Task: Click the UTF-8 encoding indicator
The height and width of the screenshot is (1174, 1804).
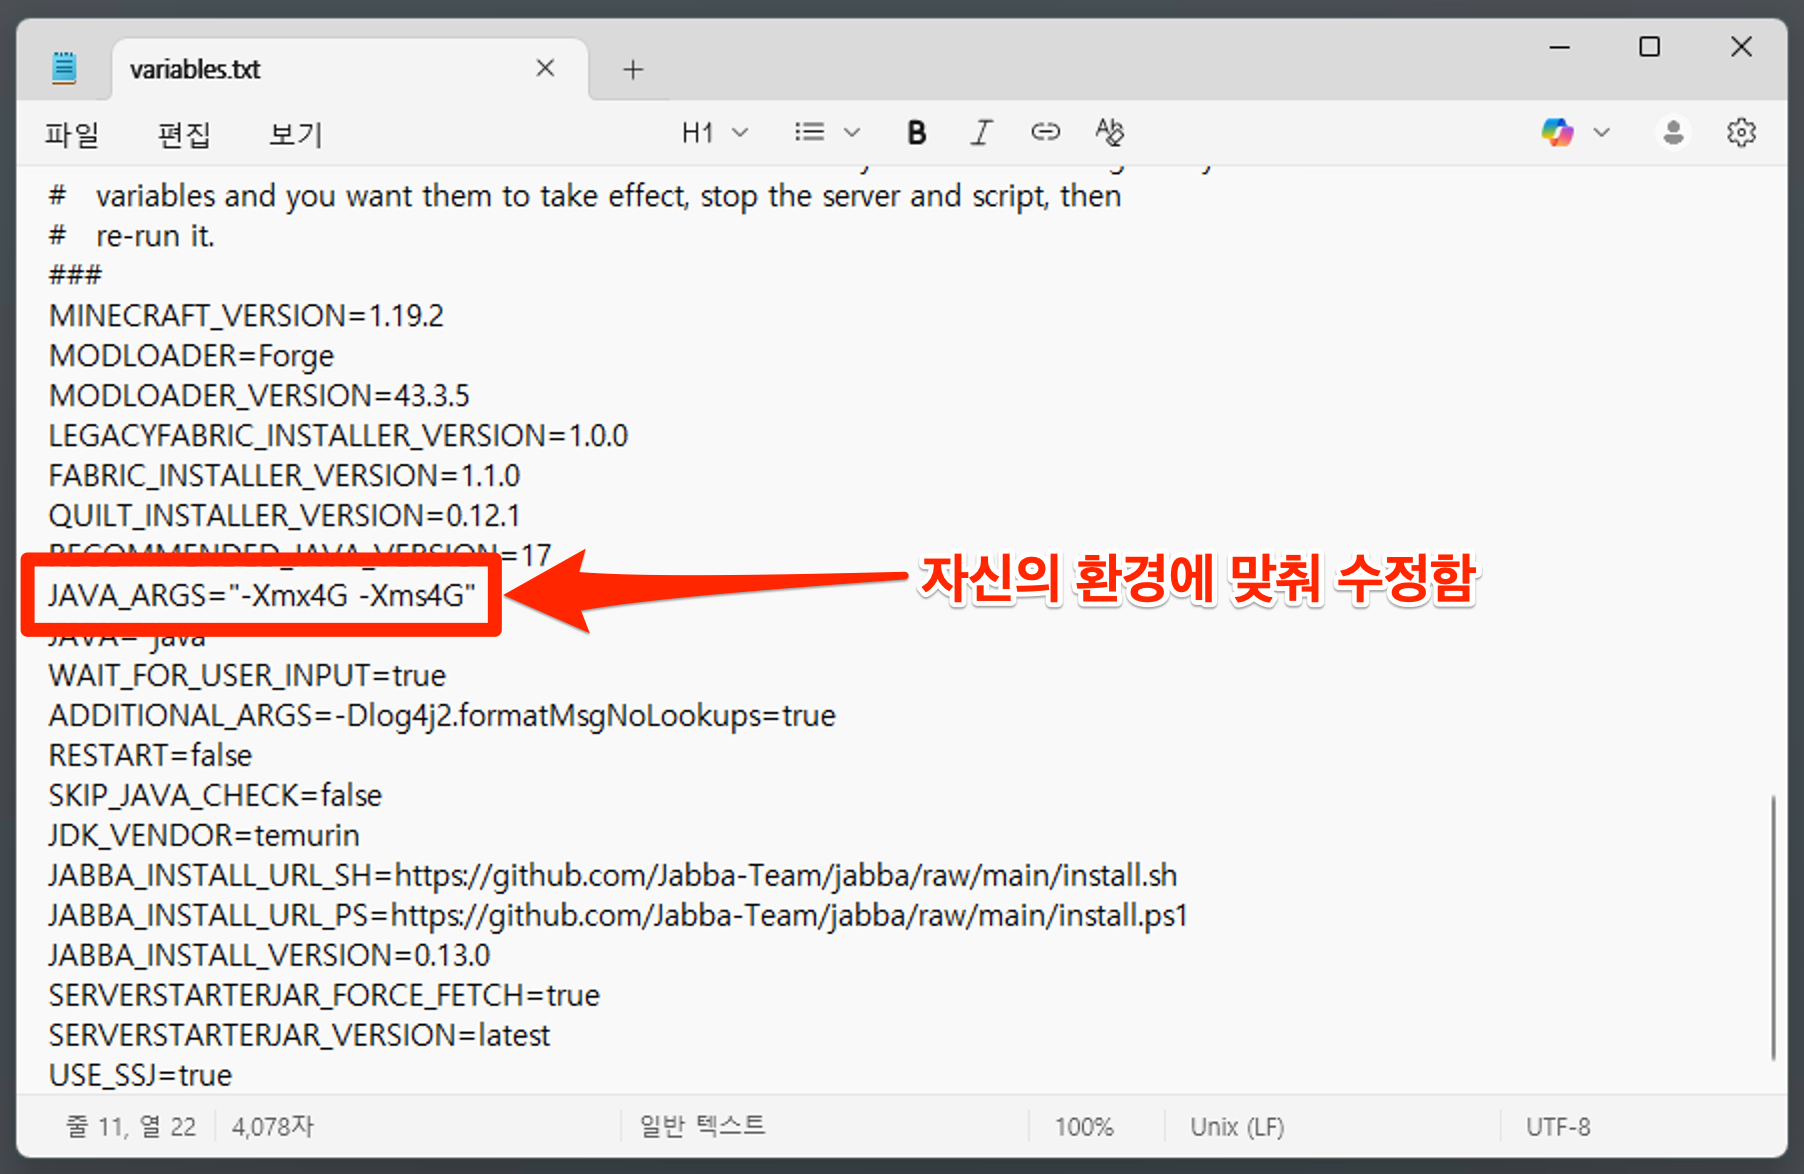Action: click(1558, 1127)
